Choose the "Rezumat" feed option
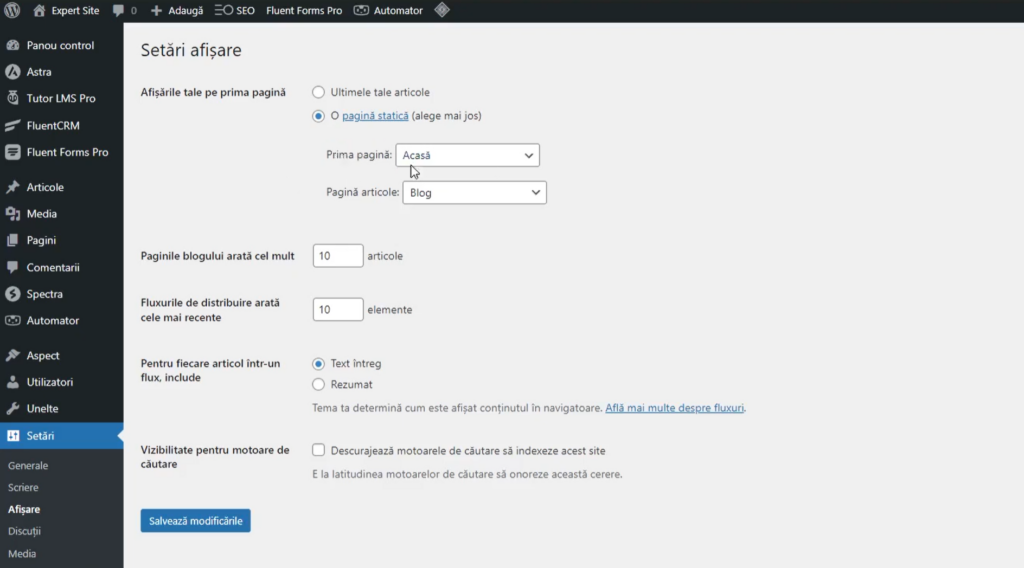The image size is (1024, 568). (x=319, y=384)
